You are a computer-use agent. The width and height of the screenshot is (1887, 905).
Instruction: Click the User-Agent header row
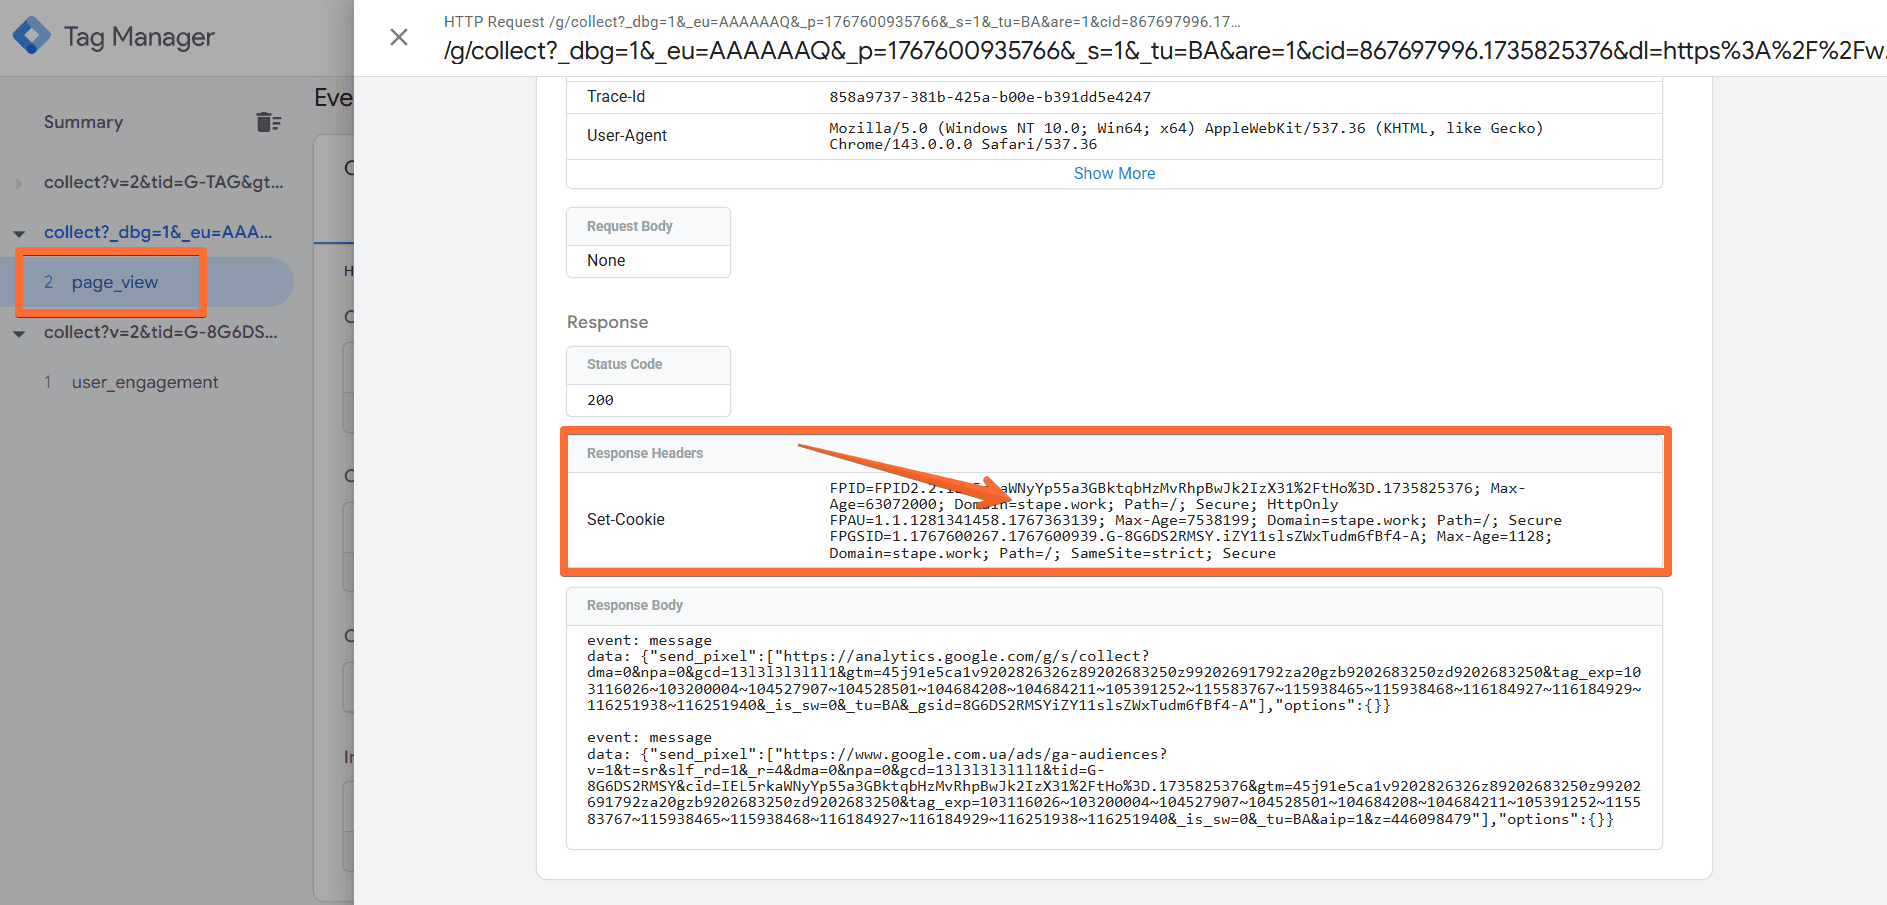point(627,135)
